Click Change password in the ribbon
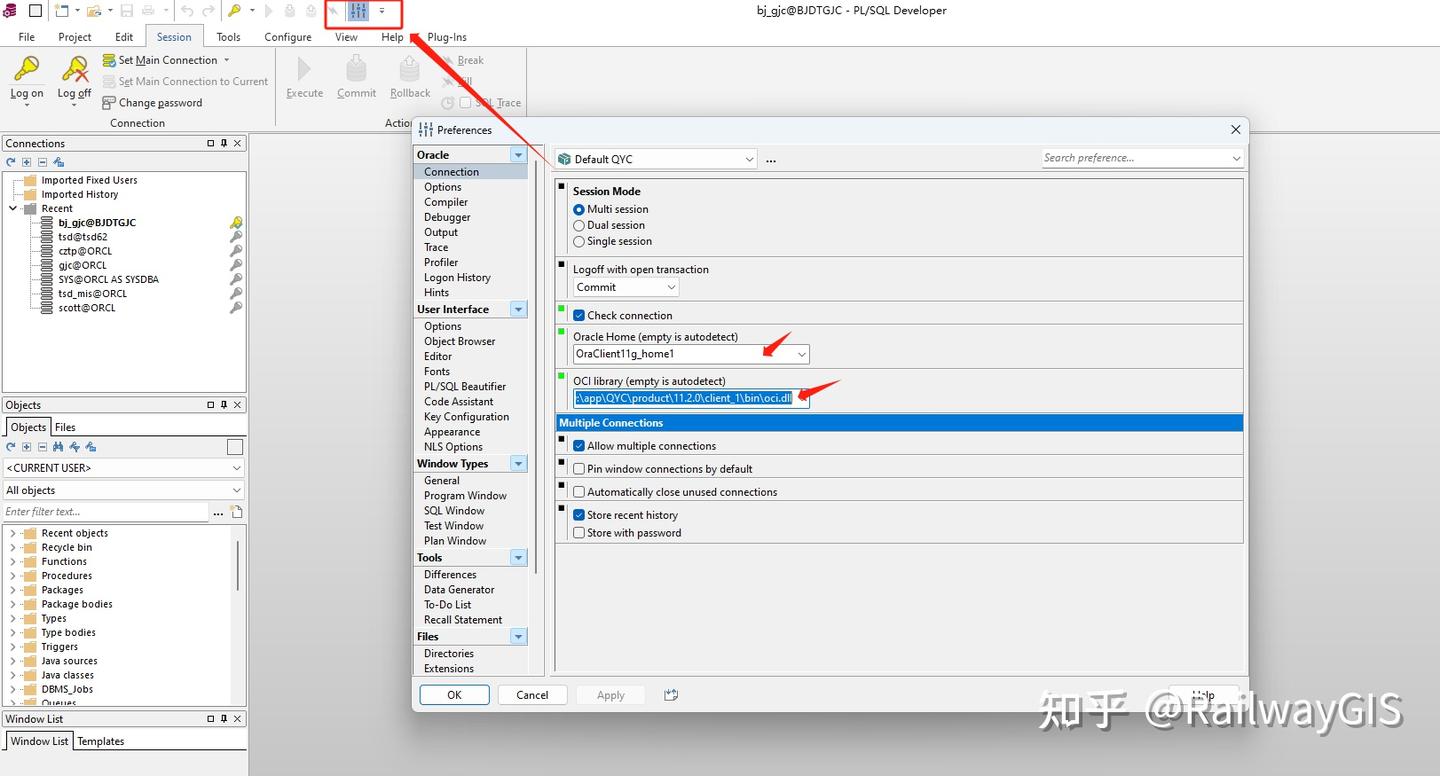Screen dimensions: 1440x776 pos(152,103)
